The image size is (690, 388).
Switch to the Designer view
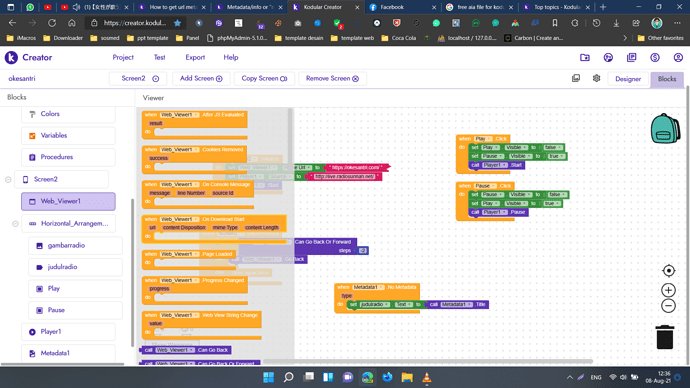(628, 79)
